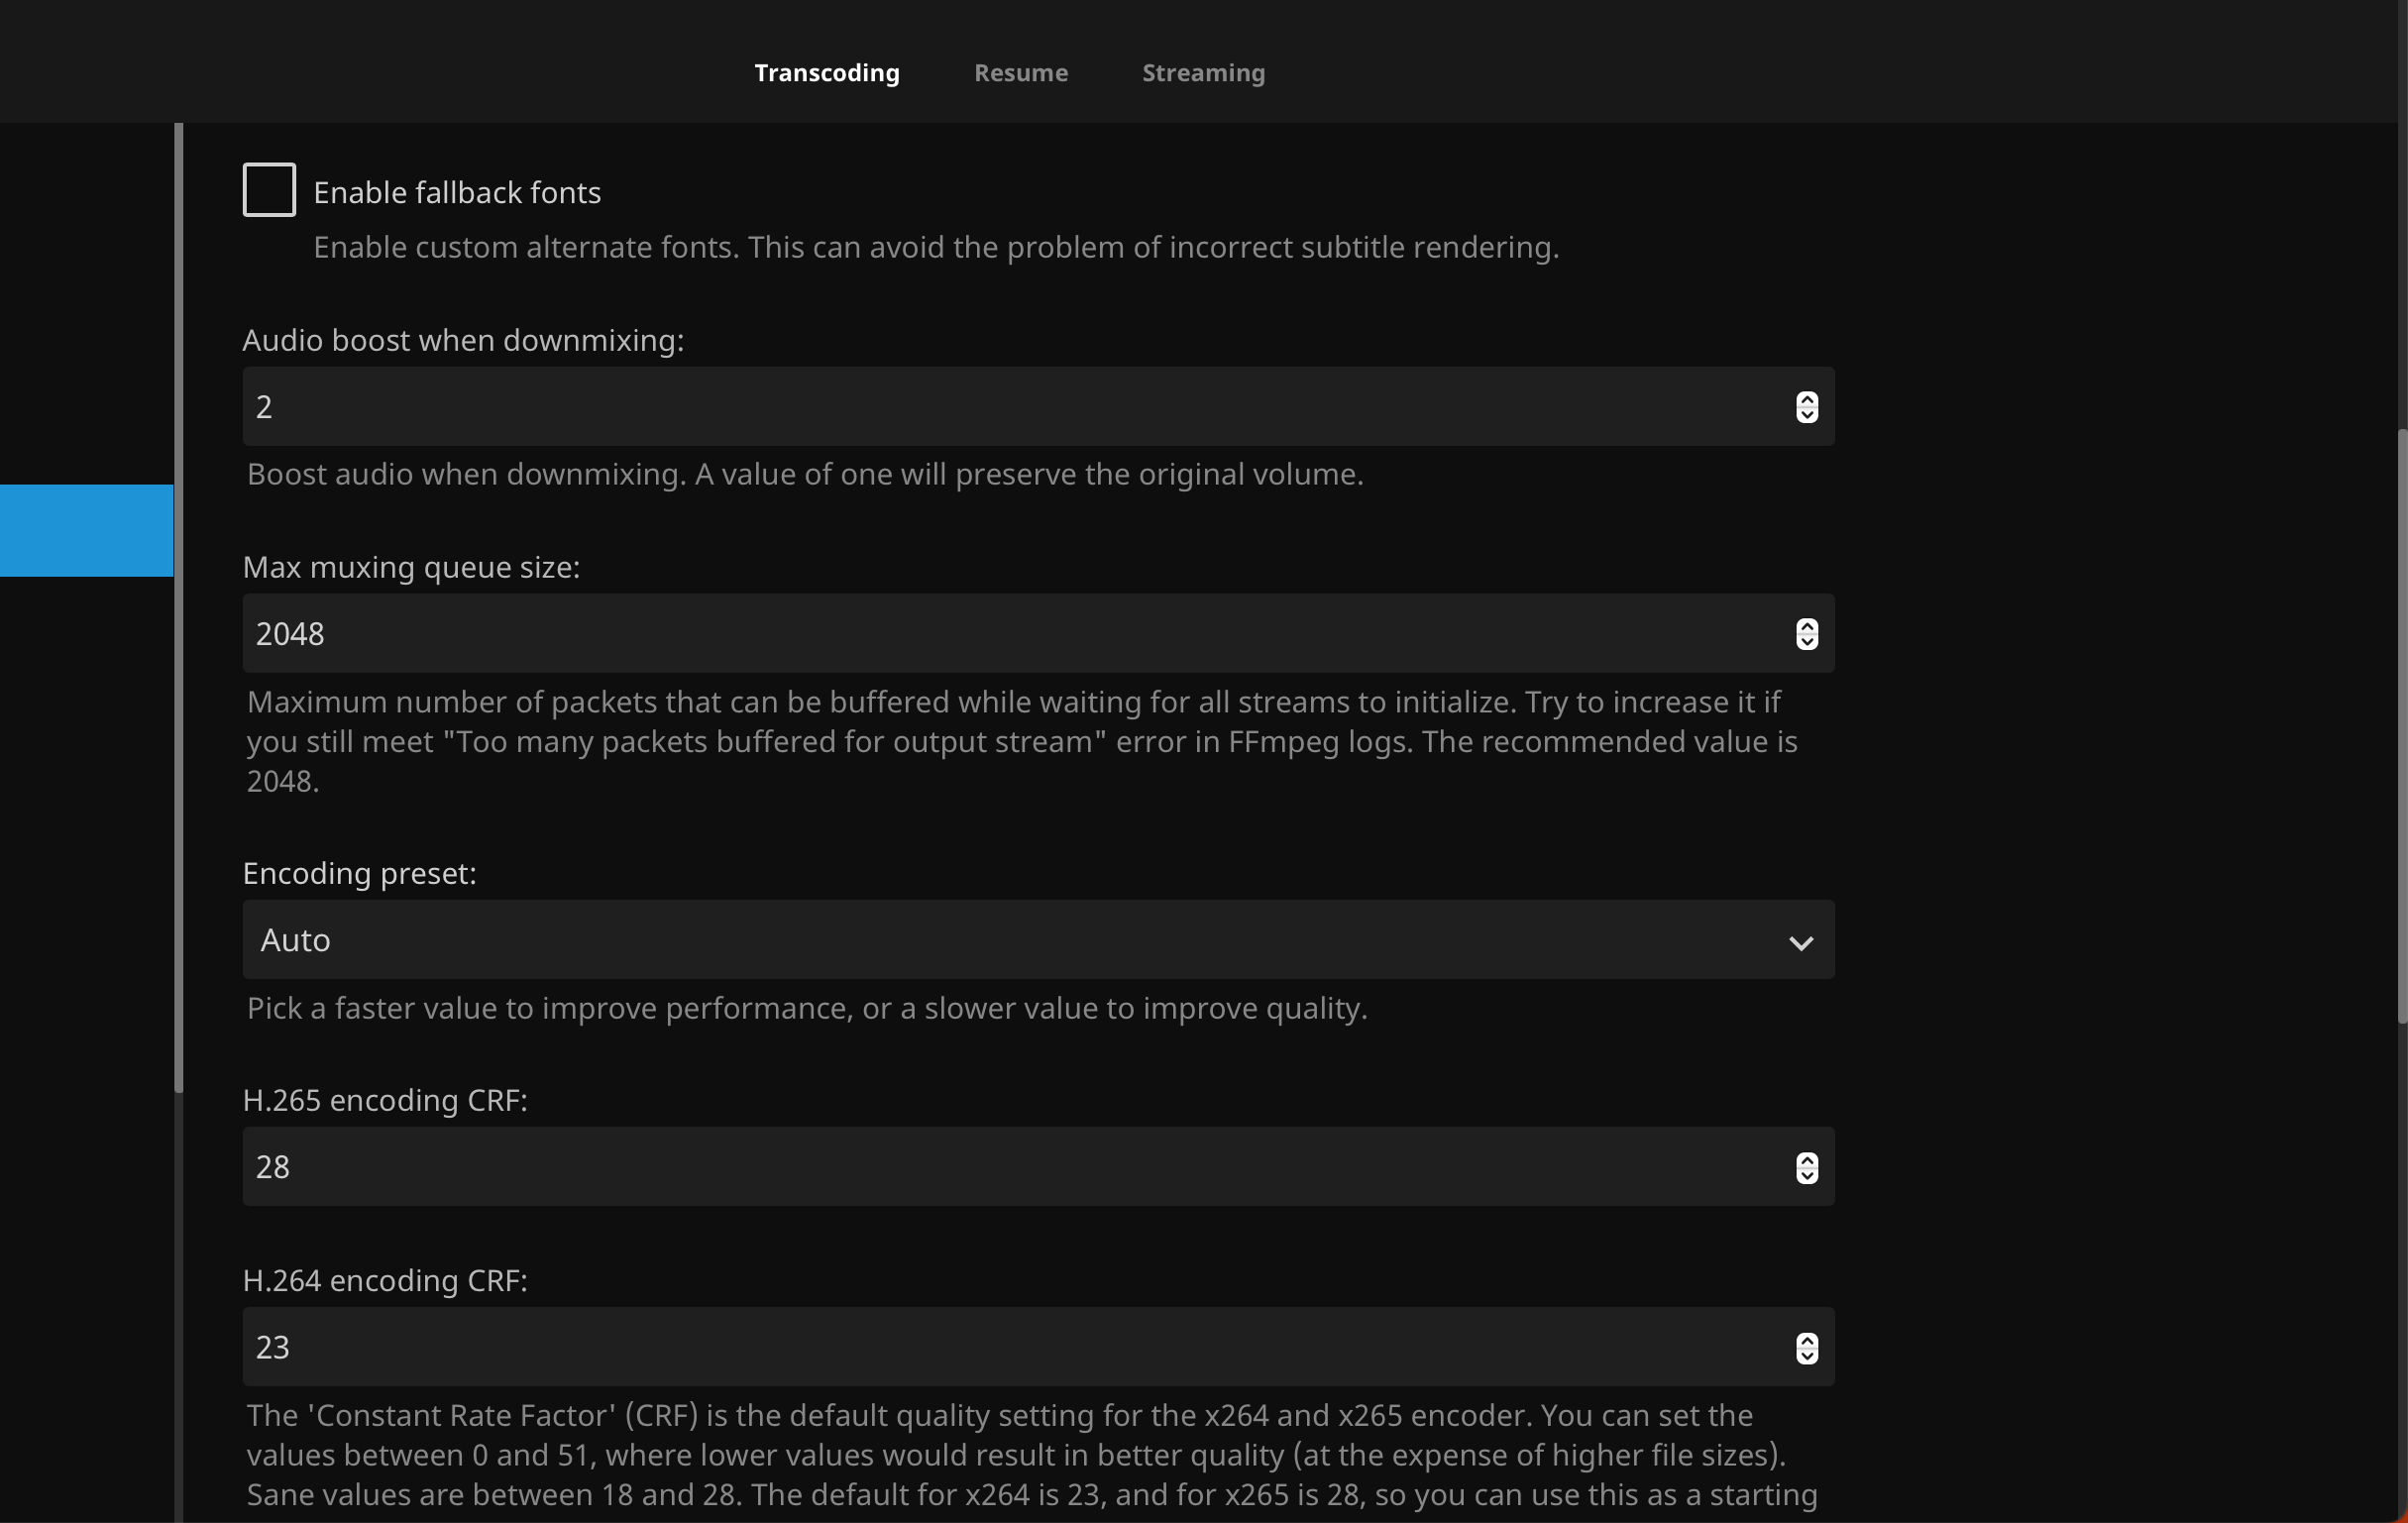Viewport: 2408px width, 1523px height.
Task: Switch to the Streaming tab
Action: pyautogui.click(x=1203, y=73)
